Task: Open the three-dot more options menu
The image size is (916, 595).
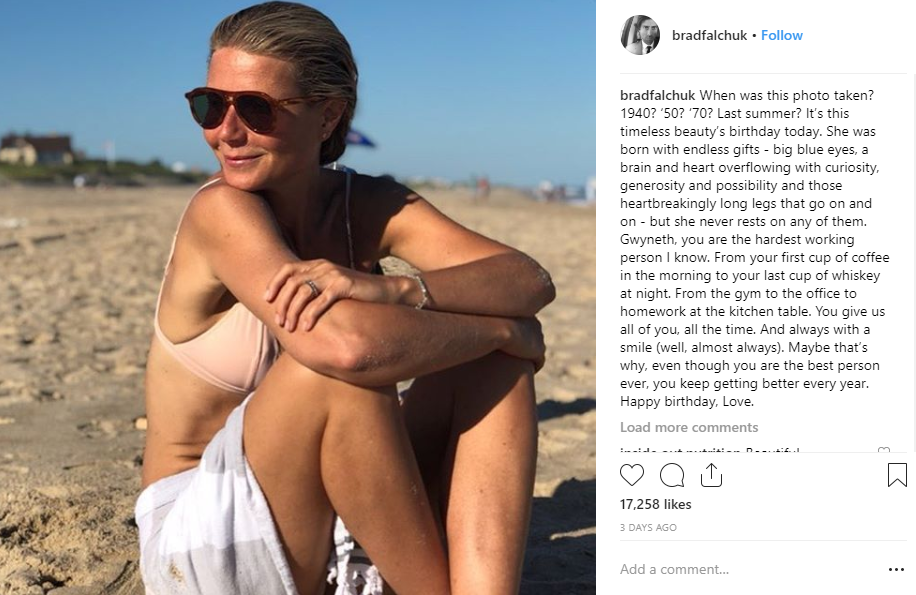Action: pos(896,569)
